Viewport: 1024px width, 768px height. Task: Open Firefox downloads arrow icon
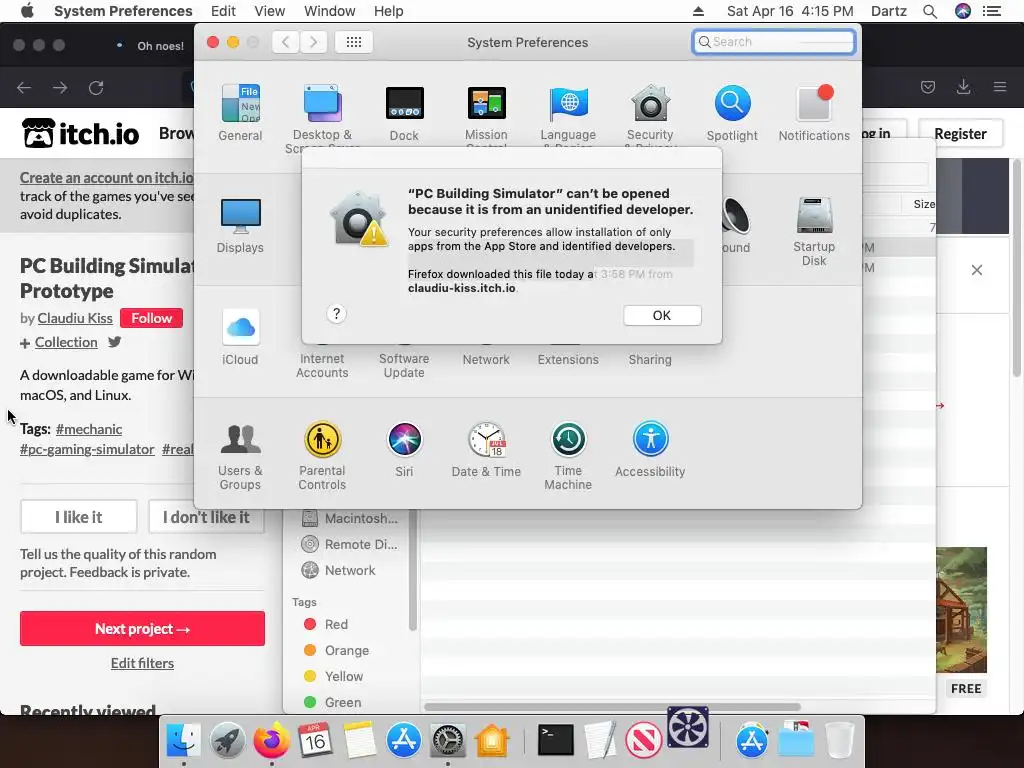(963, 87)
